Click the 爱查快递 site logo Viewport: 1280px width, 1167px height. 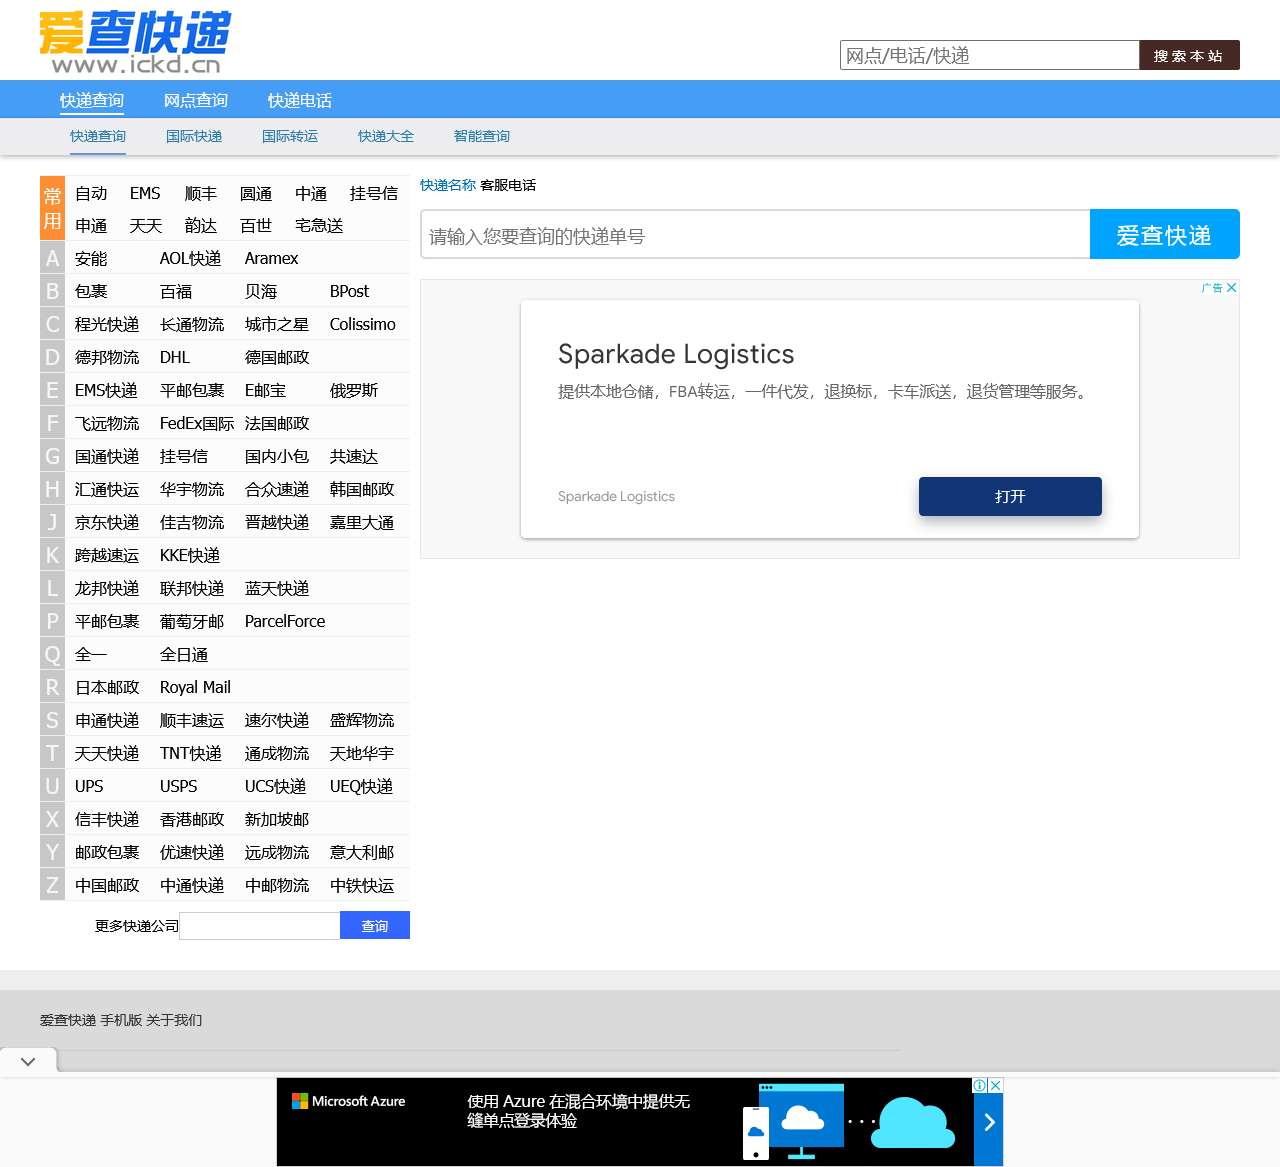[134, 42]
